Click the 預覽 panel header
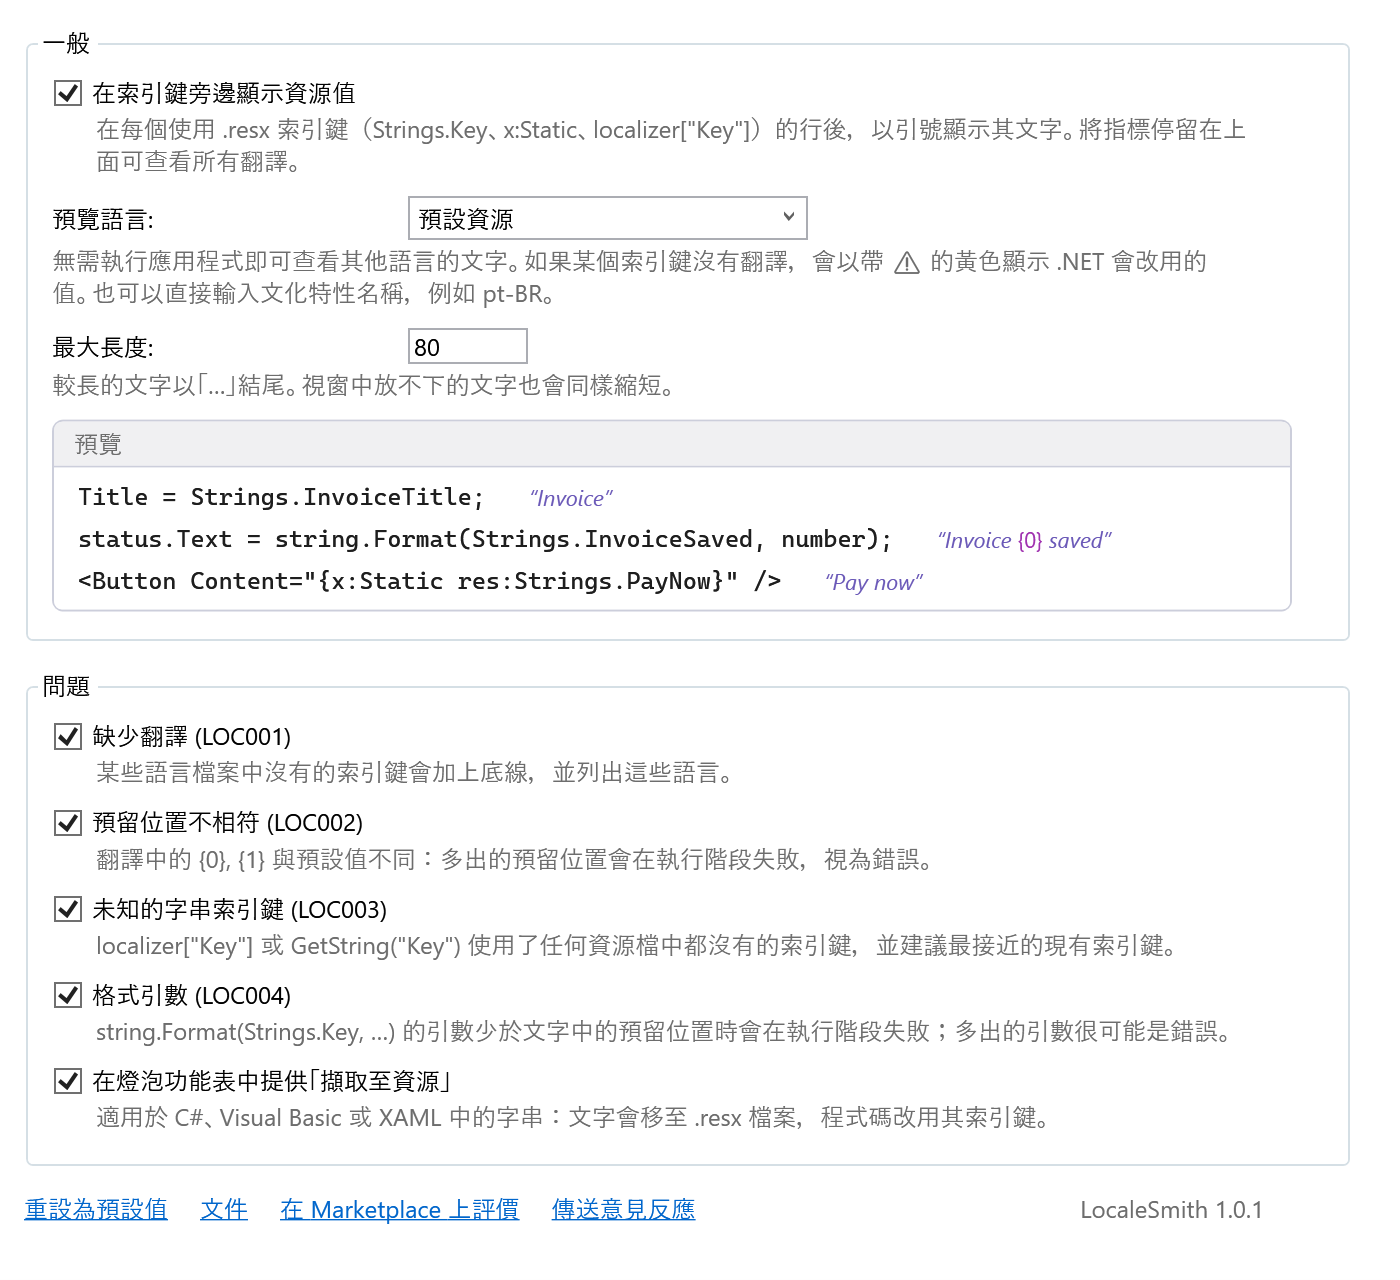This screenshot has height=1280, width=1400. click(672, 444)
